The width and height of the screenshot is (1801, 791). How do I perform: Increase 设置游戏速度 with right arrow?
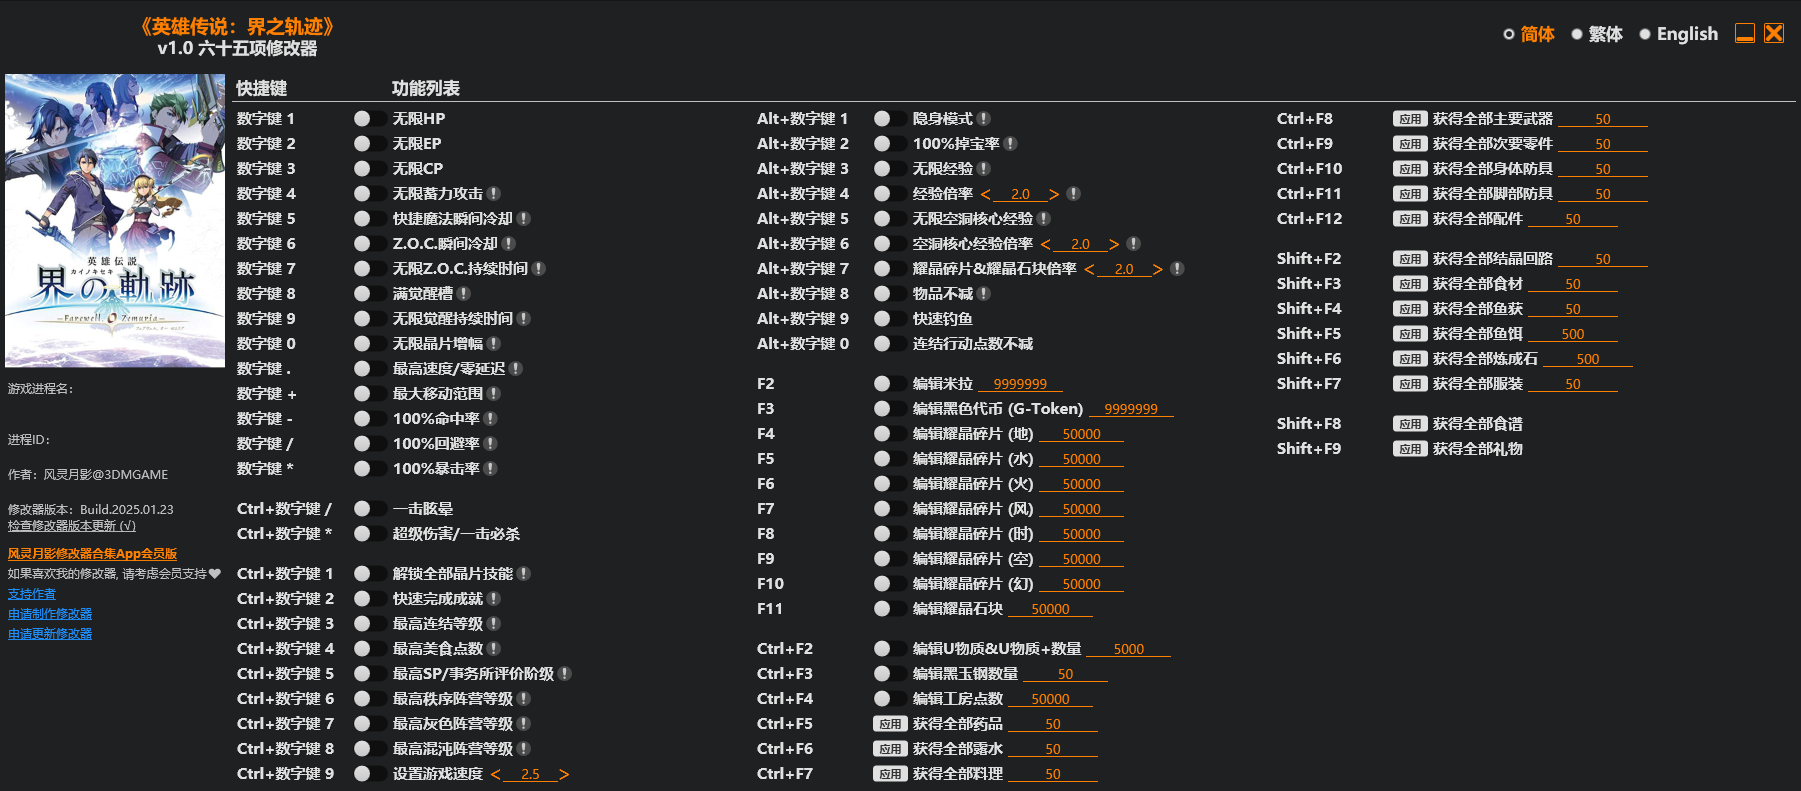coord(564,774)
